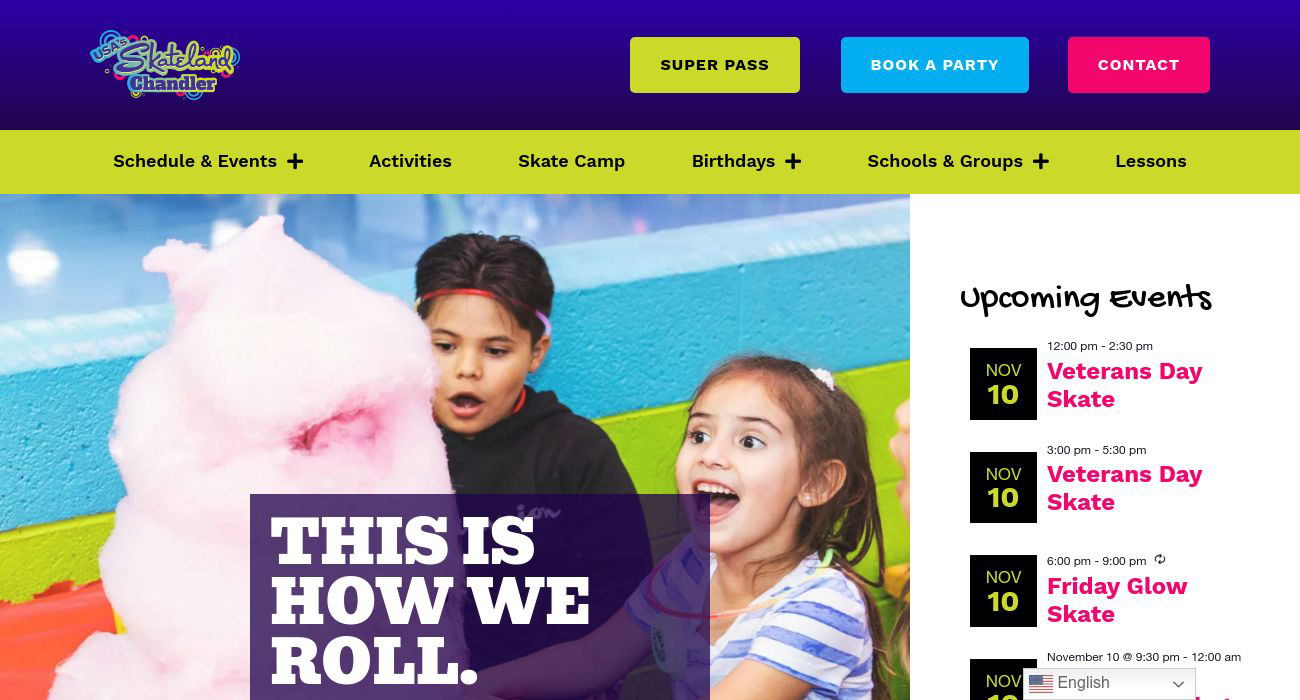Expand the Schools & Groups plus icon
The image size is (1300, 700).
pos(1041,161)
